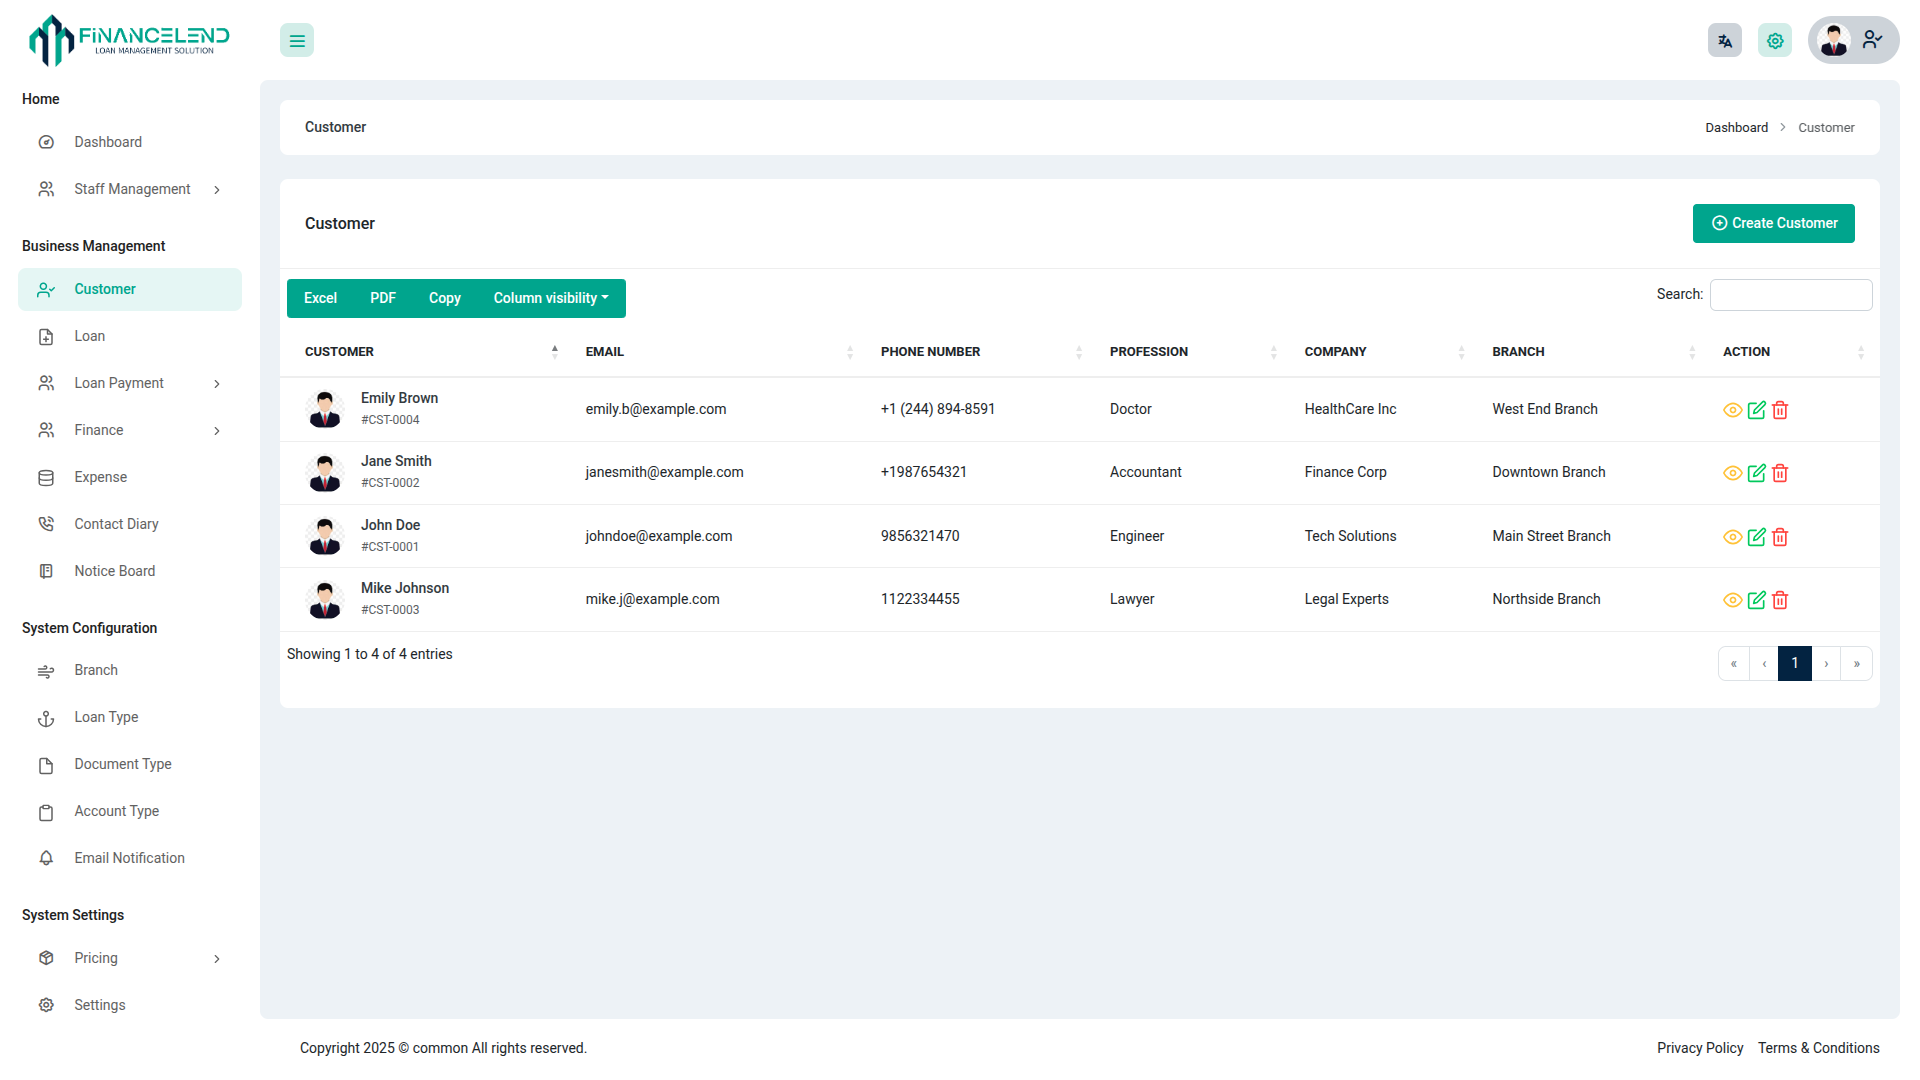
Task: Click edit icon for Emily Brown
Action: click(x=1756, y=410)
